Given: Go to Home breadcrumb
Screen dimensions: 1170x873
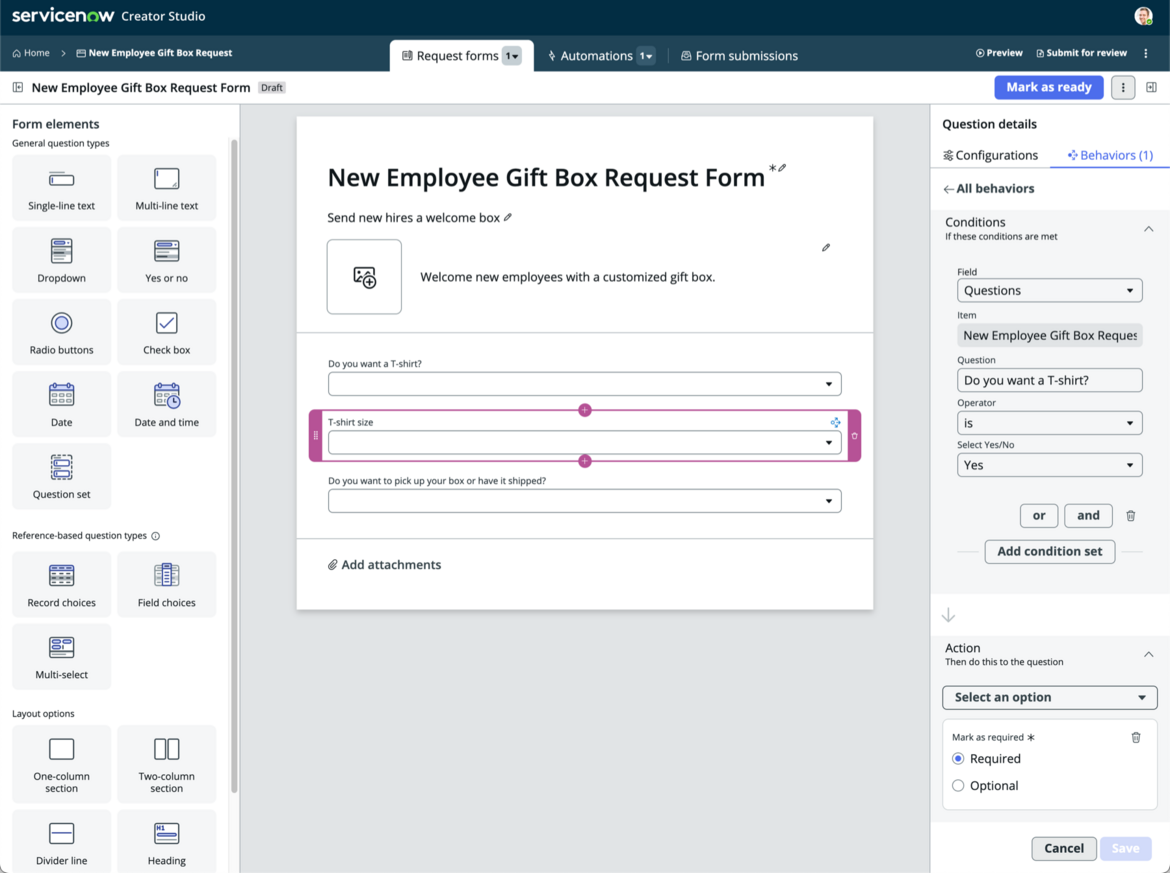Looking at the screenshot, I should [31, 53].
